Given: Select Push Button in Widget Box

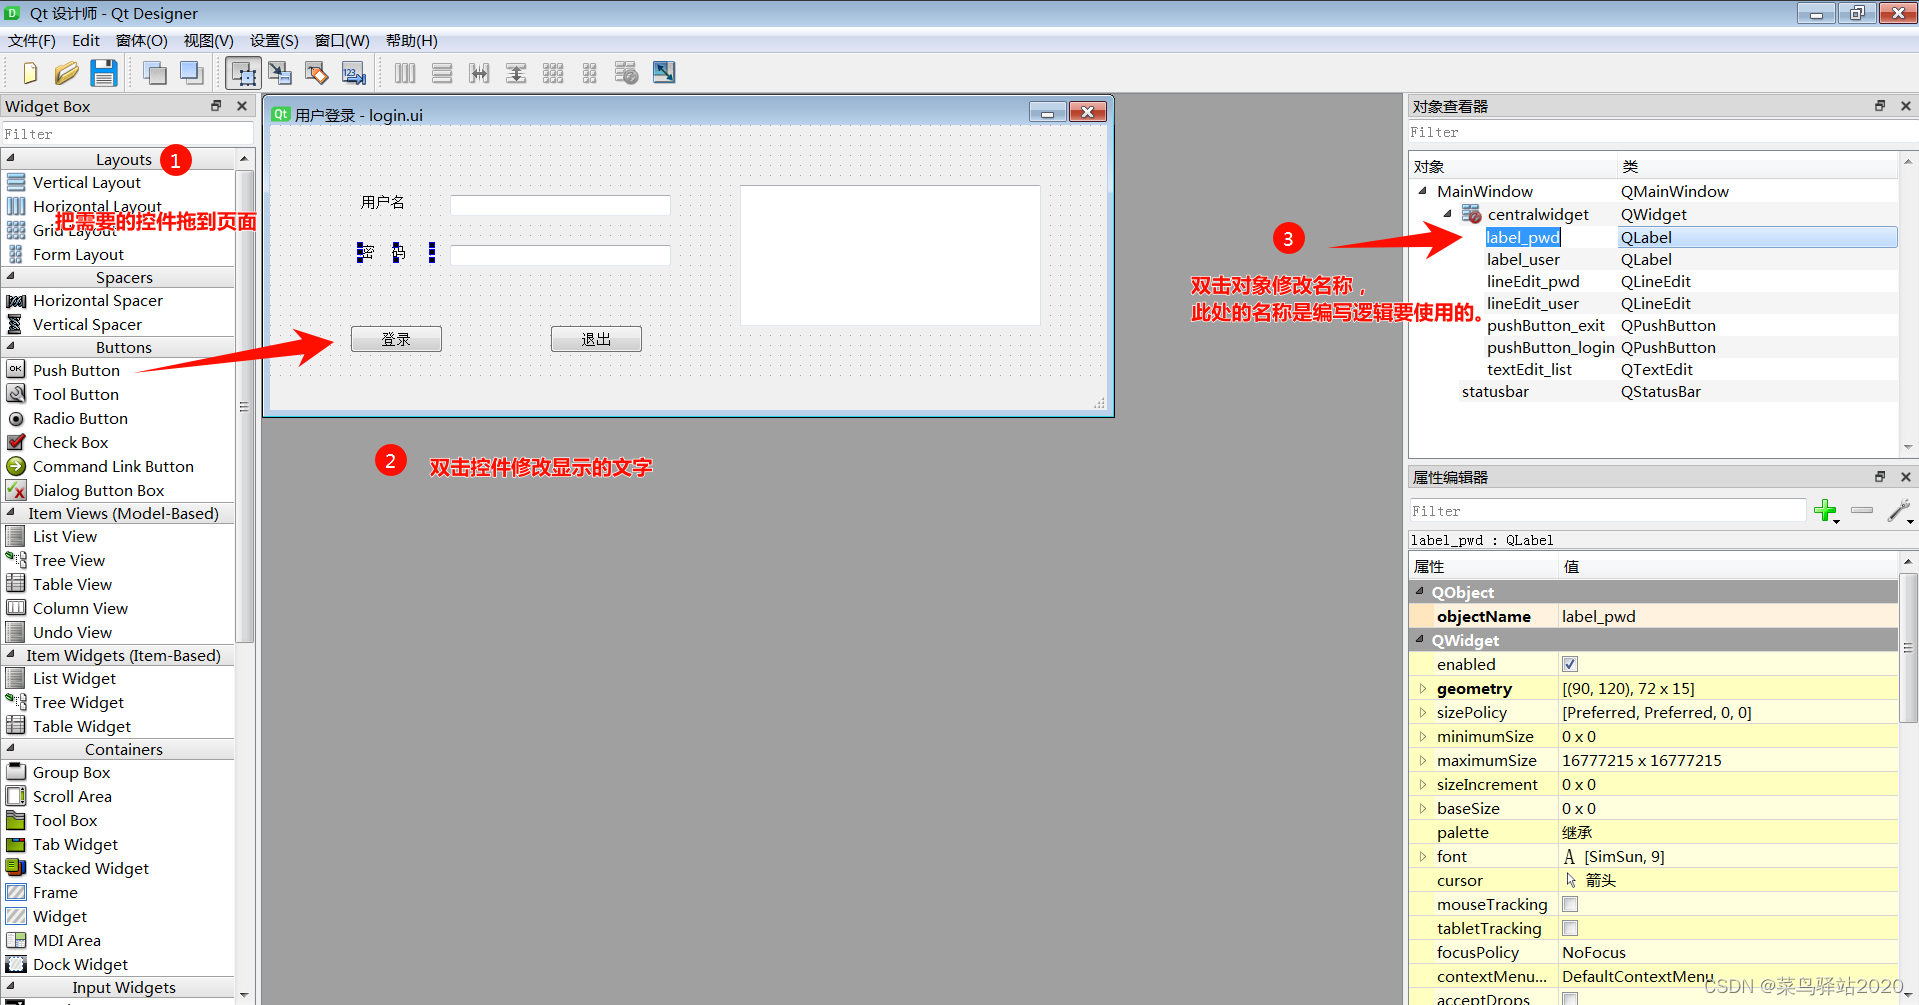Looking at the screenshot, I should point(76,370).
